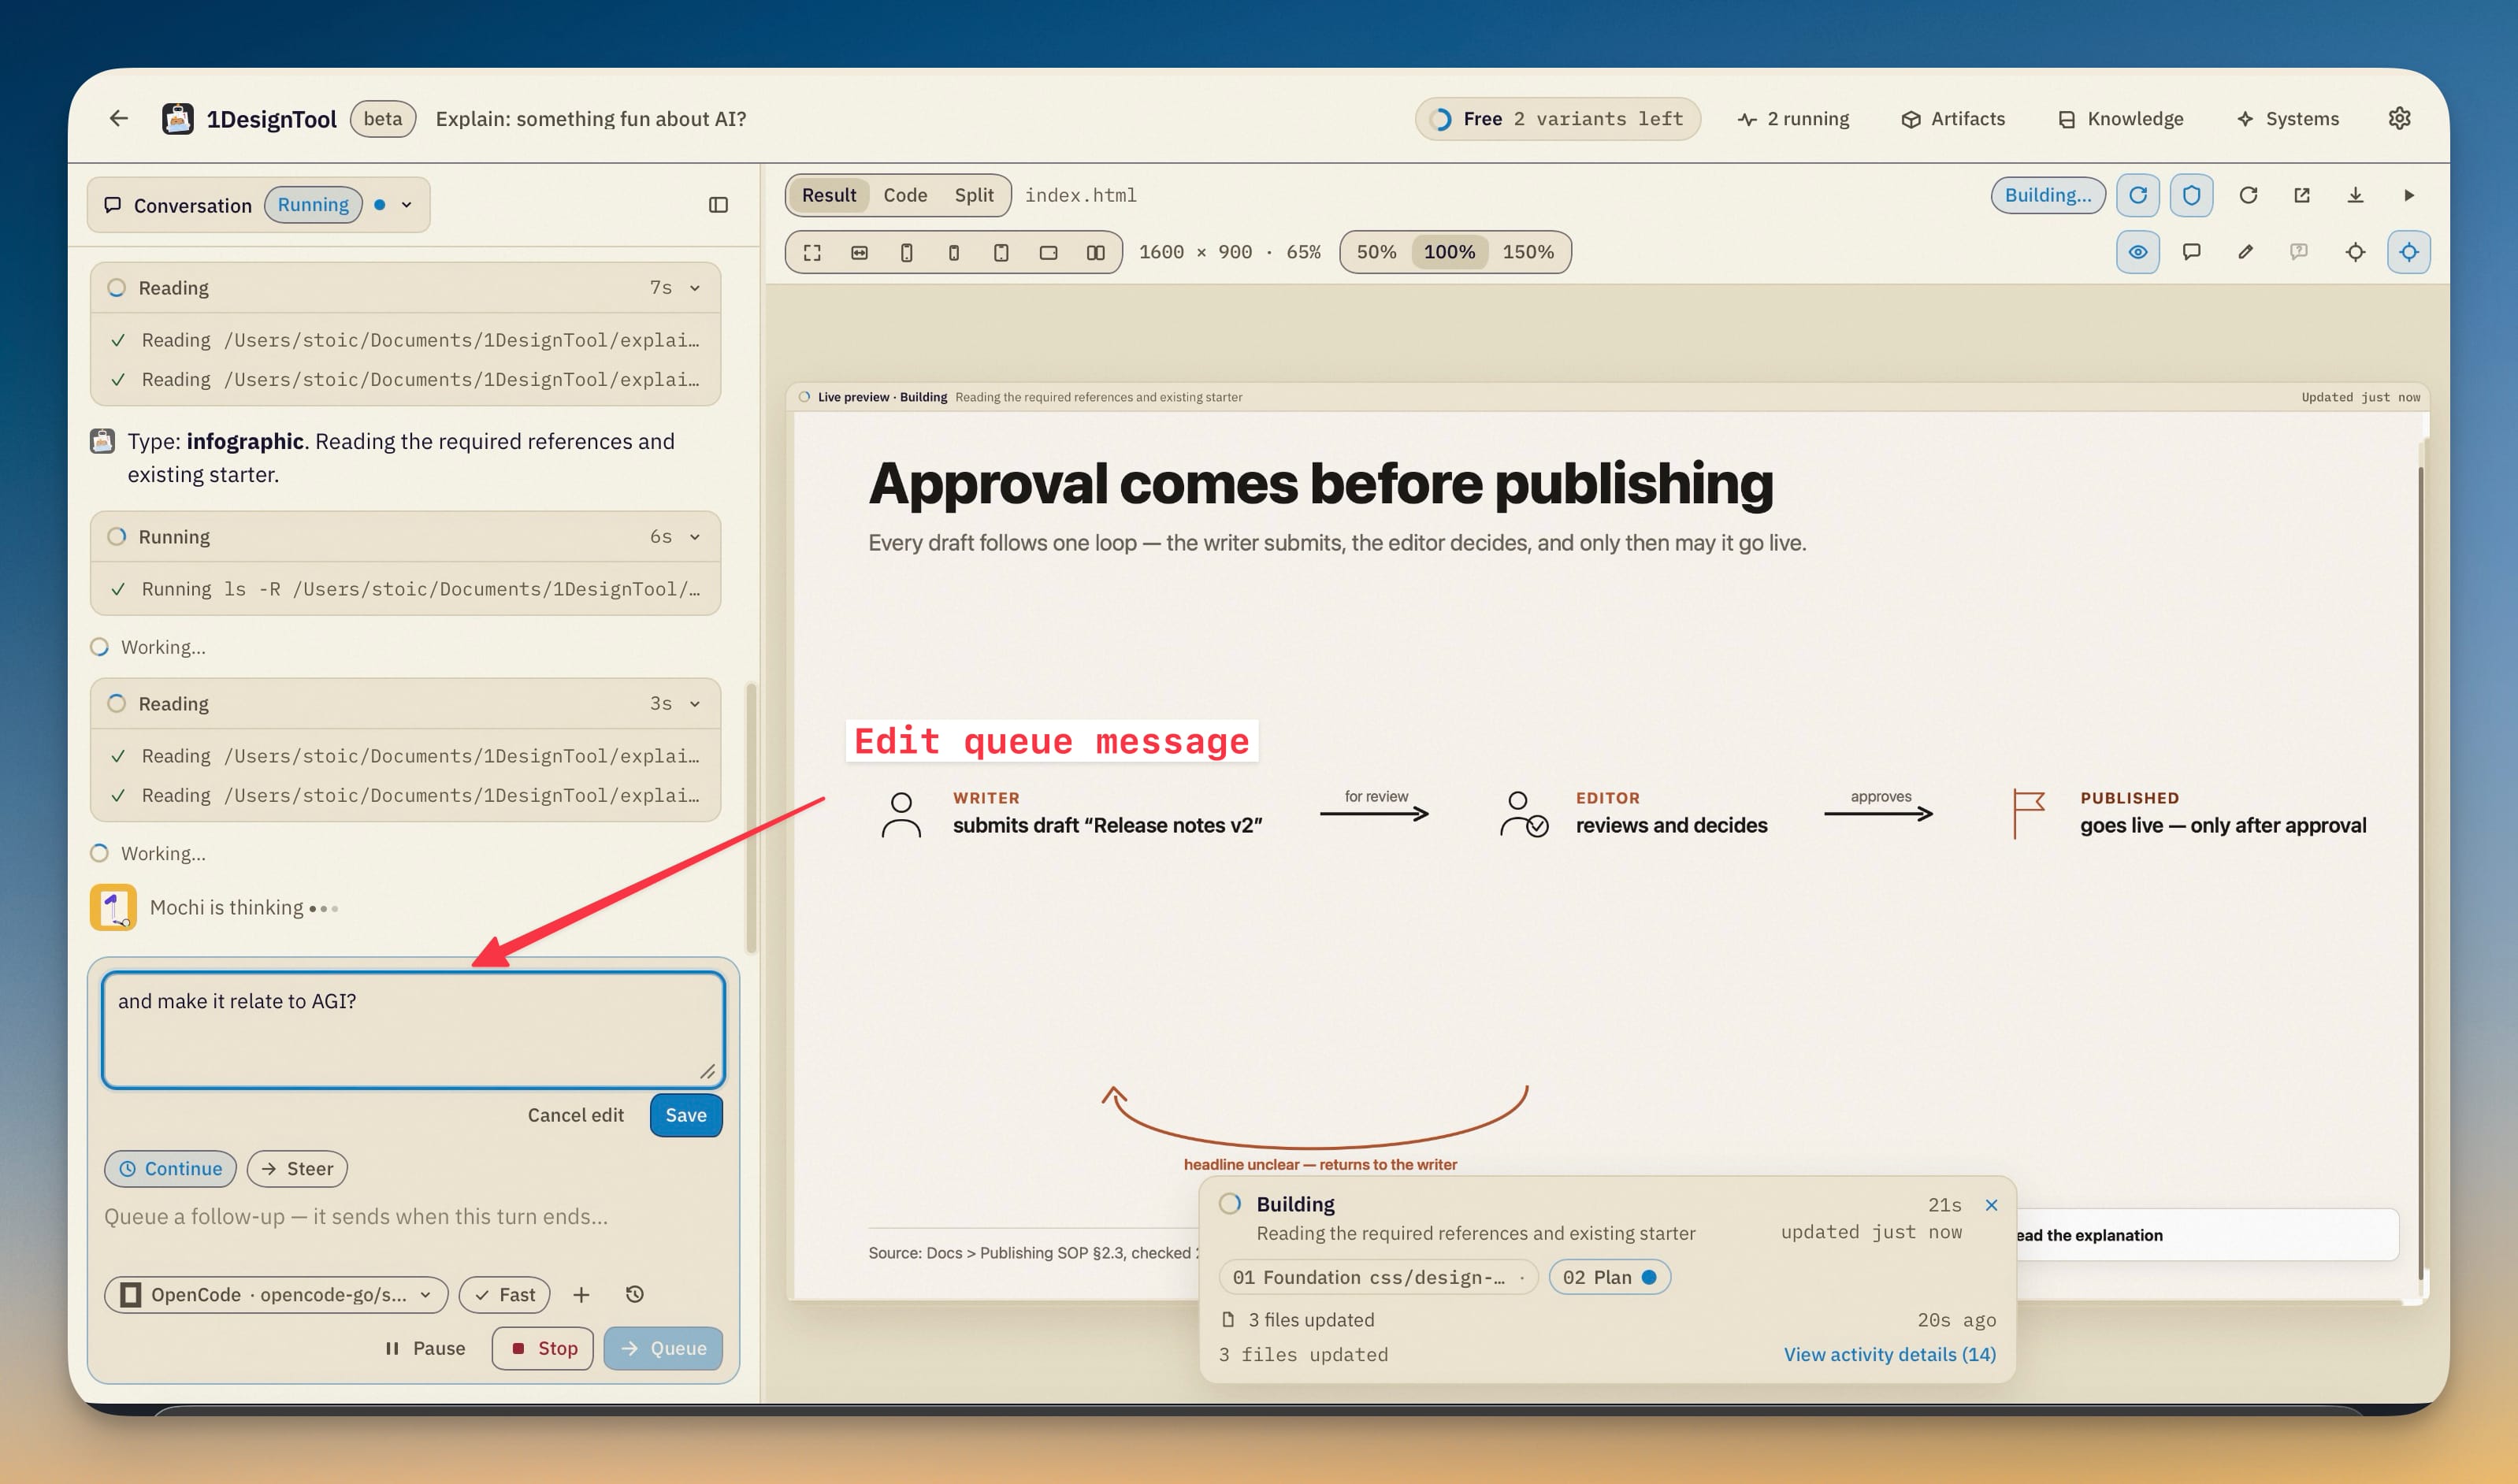Image resolution: width=2518 pixels, height=1484 pixels.
Task: Toggle the Fast mode chip
Action: (504, 1294)
